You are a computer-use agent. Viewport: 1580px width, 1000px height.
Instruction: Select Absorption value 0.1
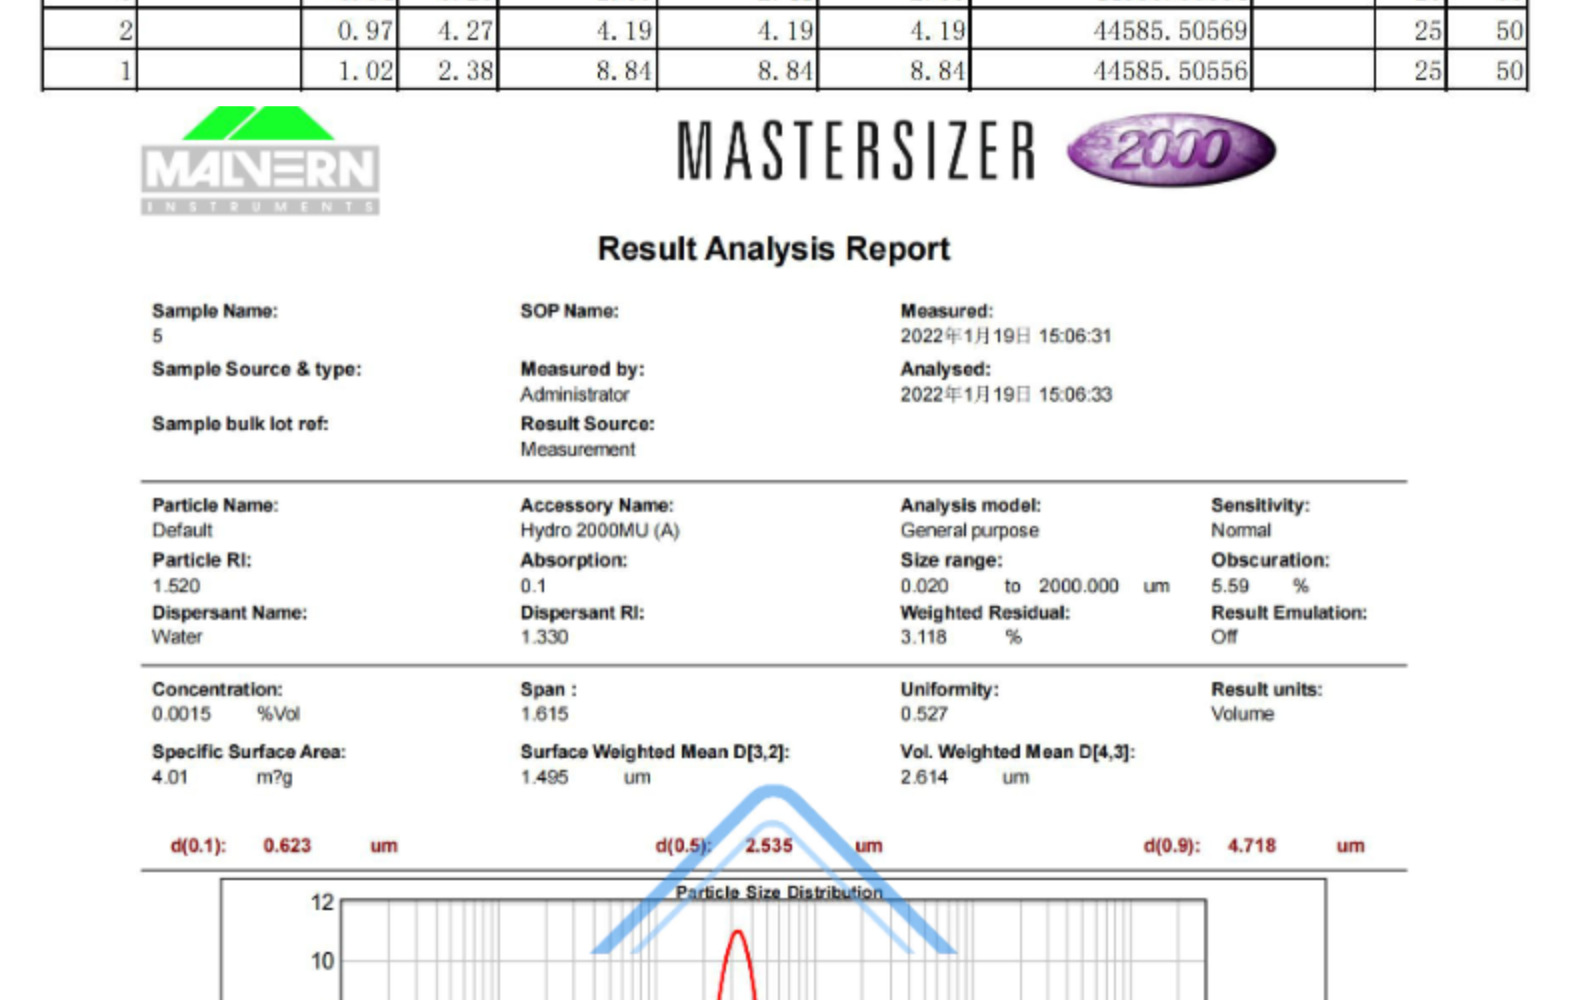(533, 586)
